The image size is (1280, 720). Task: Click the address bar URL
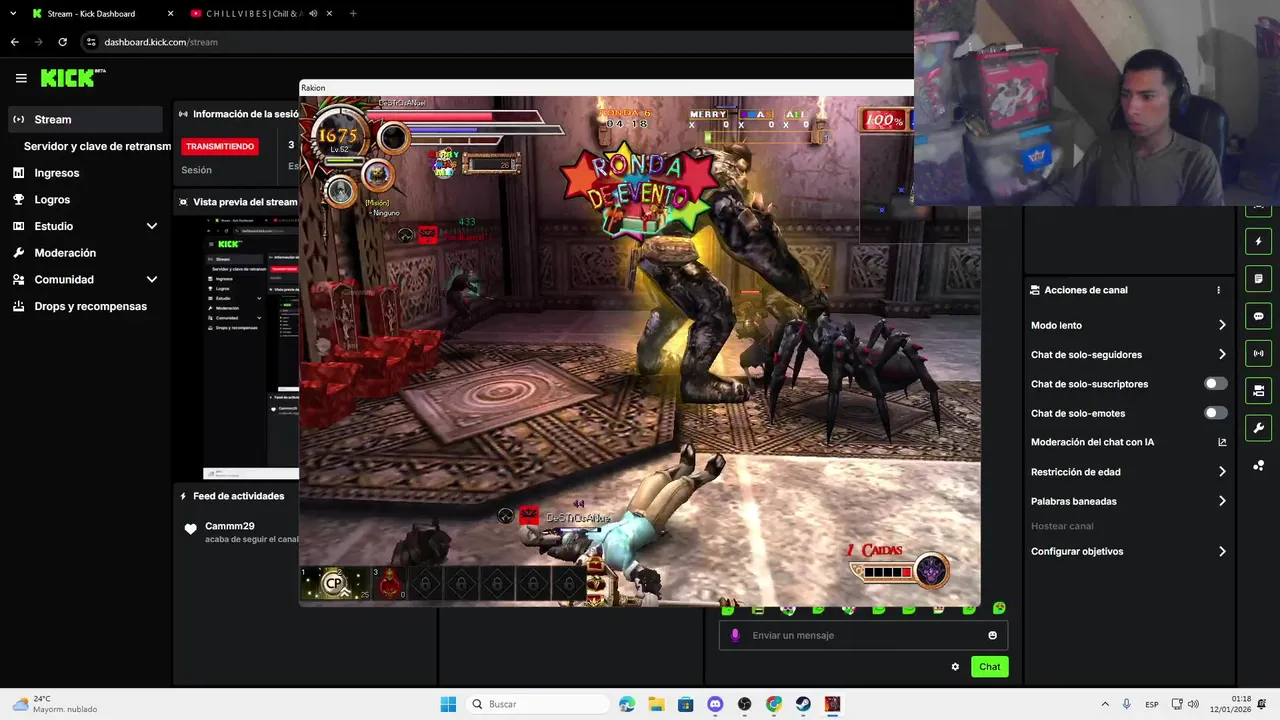[161, 42]
